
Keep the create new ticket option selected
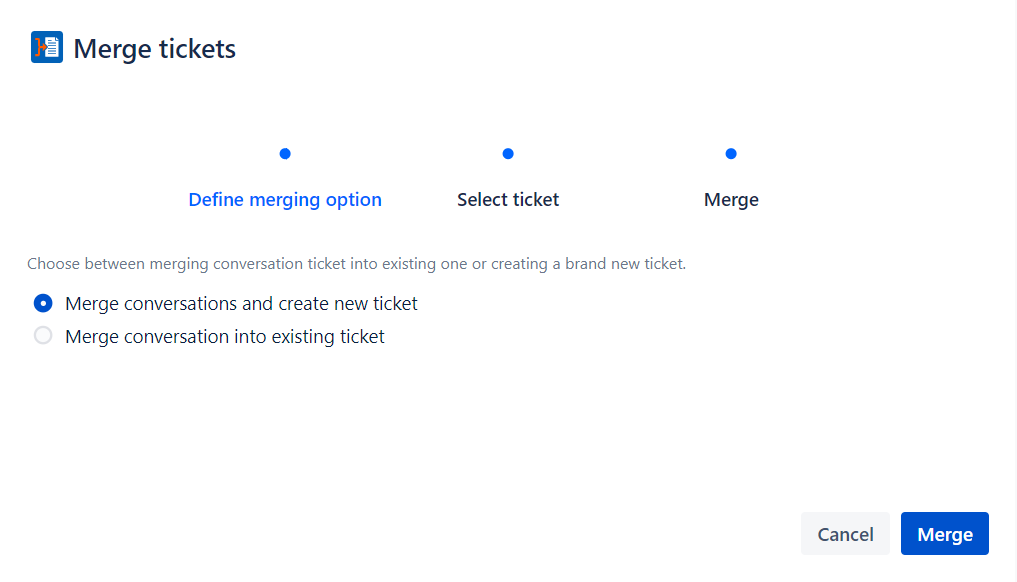[x=43, y=303]
